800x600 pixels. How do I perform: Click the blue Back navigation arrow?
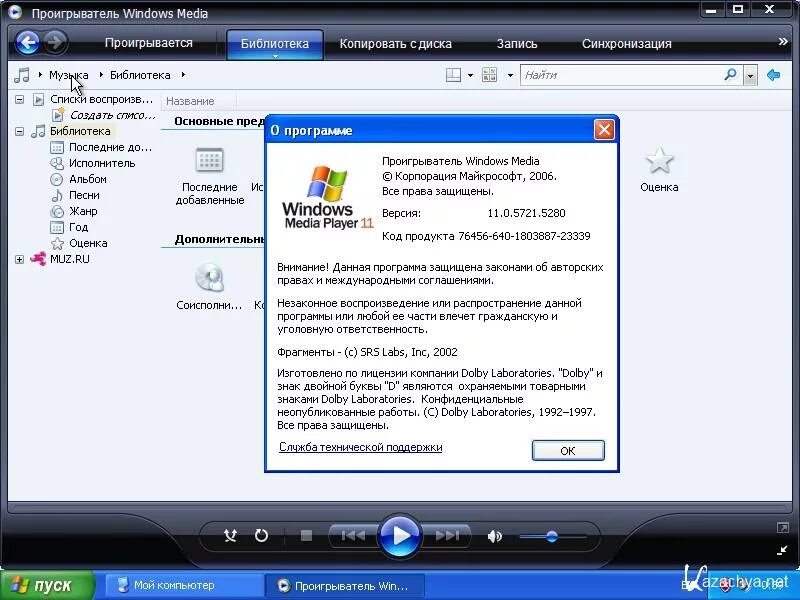pos(27,42)
